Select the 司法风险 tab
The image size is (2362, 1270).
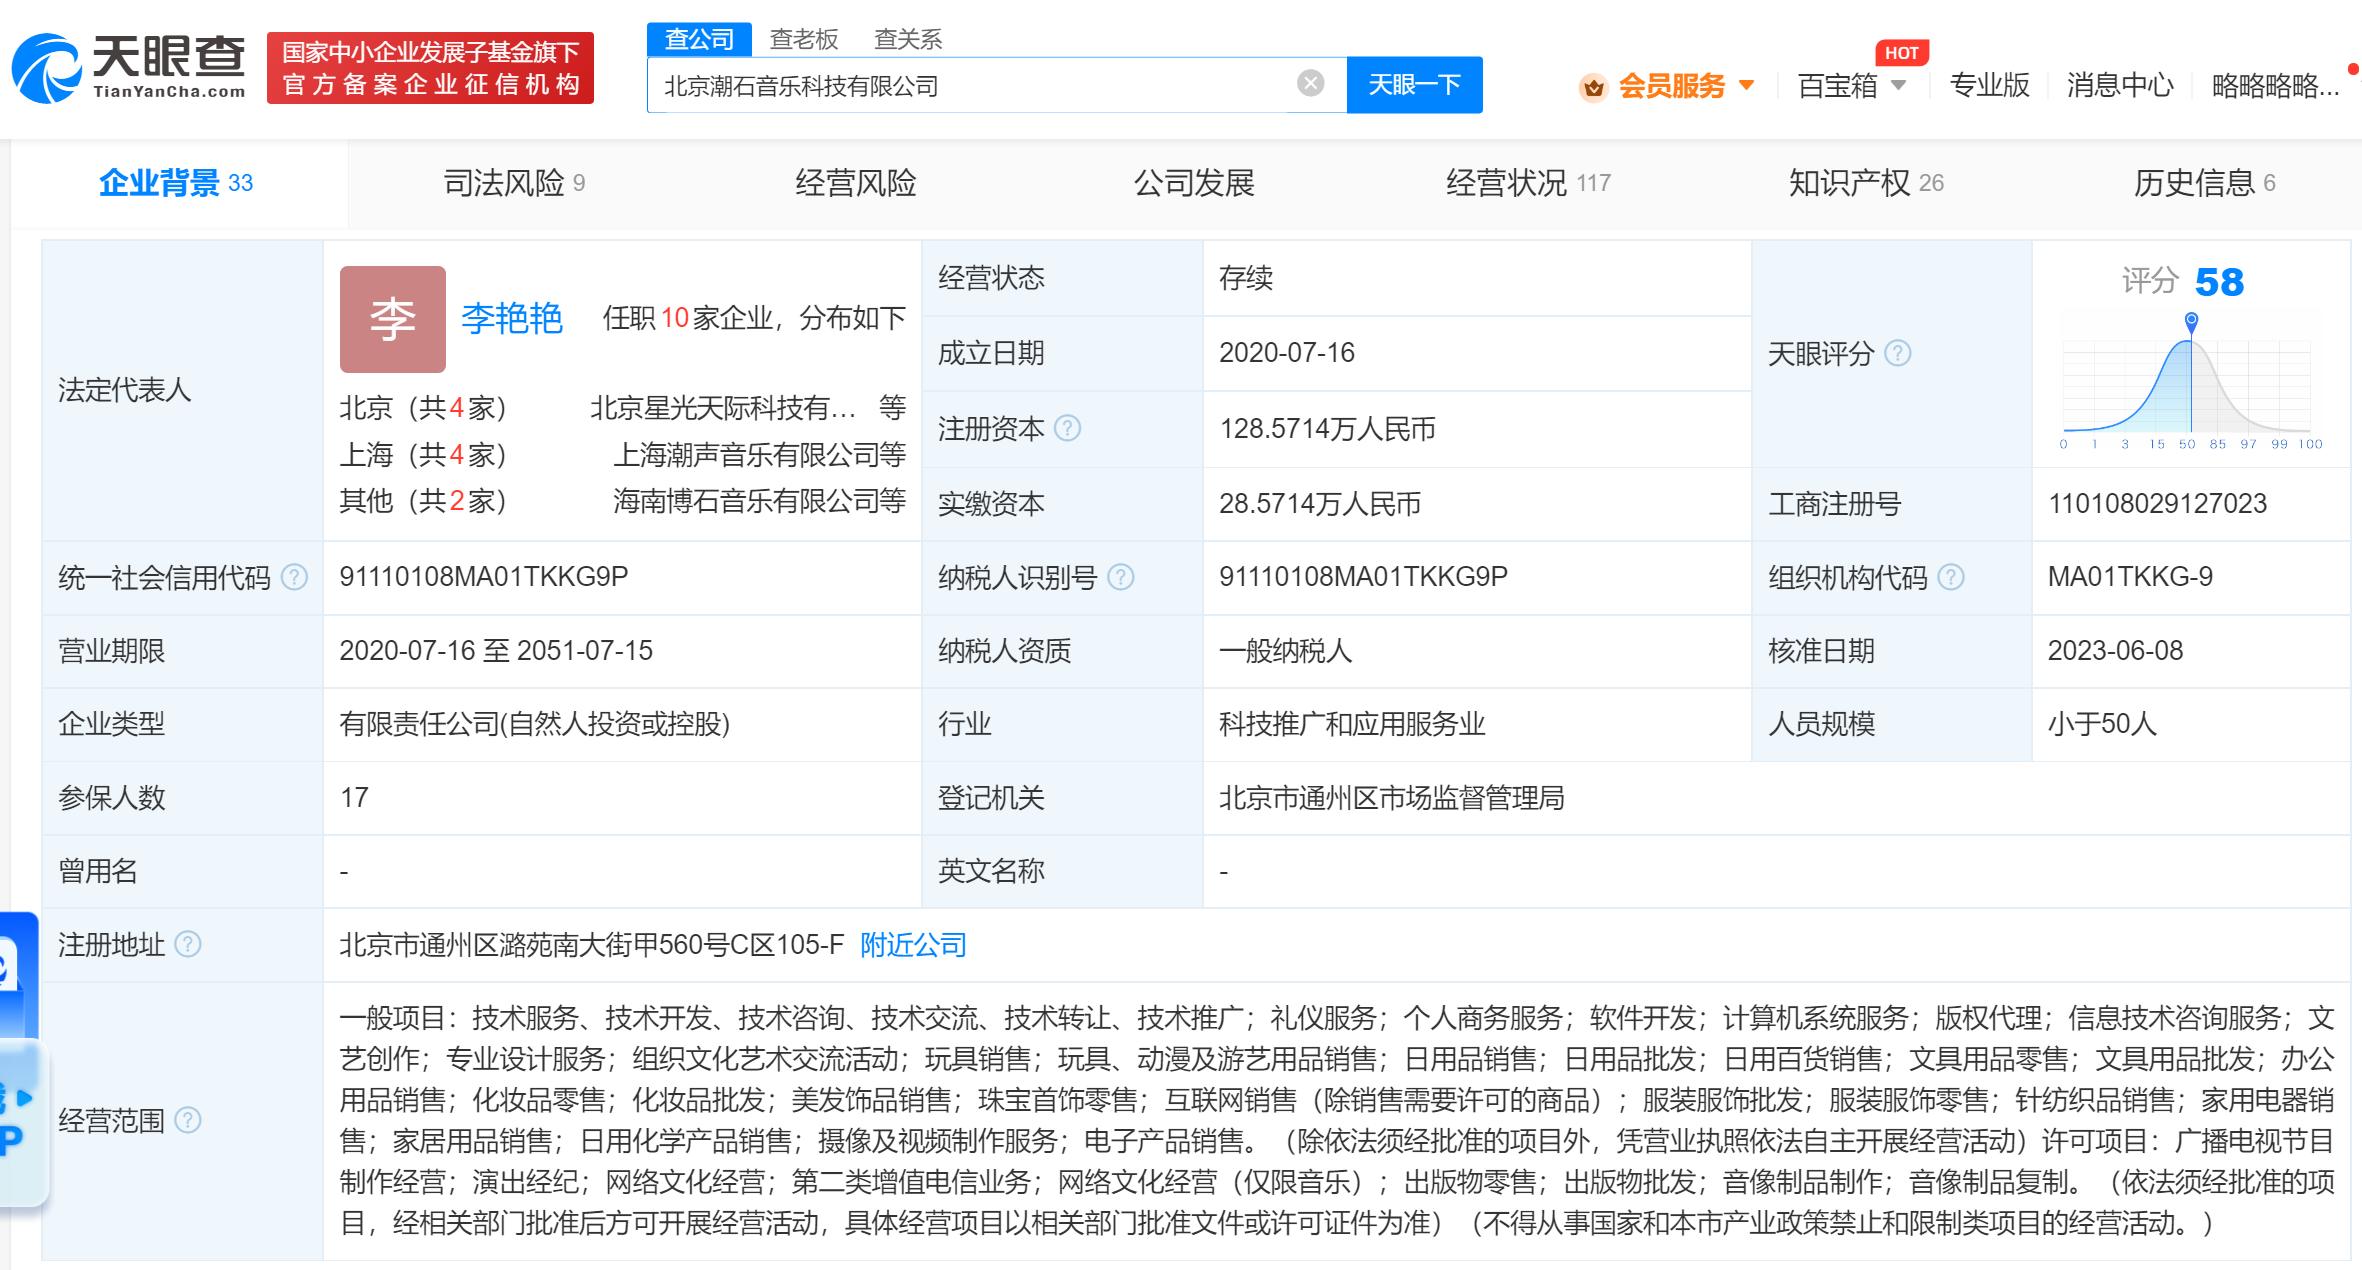(514, 183)
